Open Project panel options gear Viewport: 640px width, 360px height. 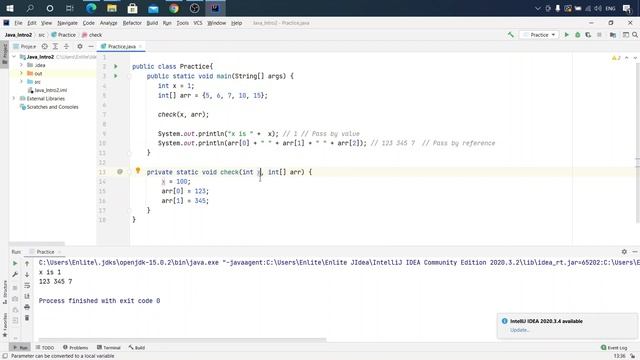[80, 47]
